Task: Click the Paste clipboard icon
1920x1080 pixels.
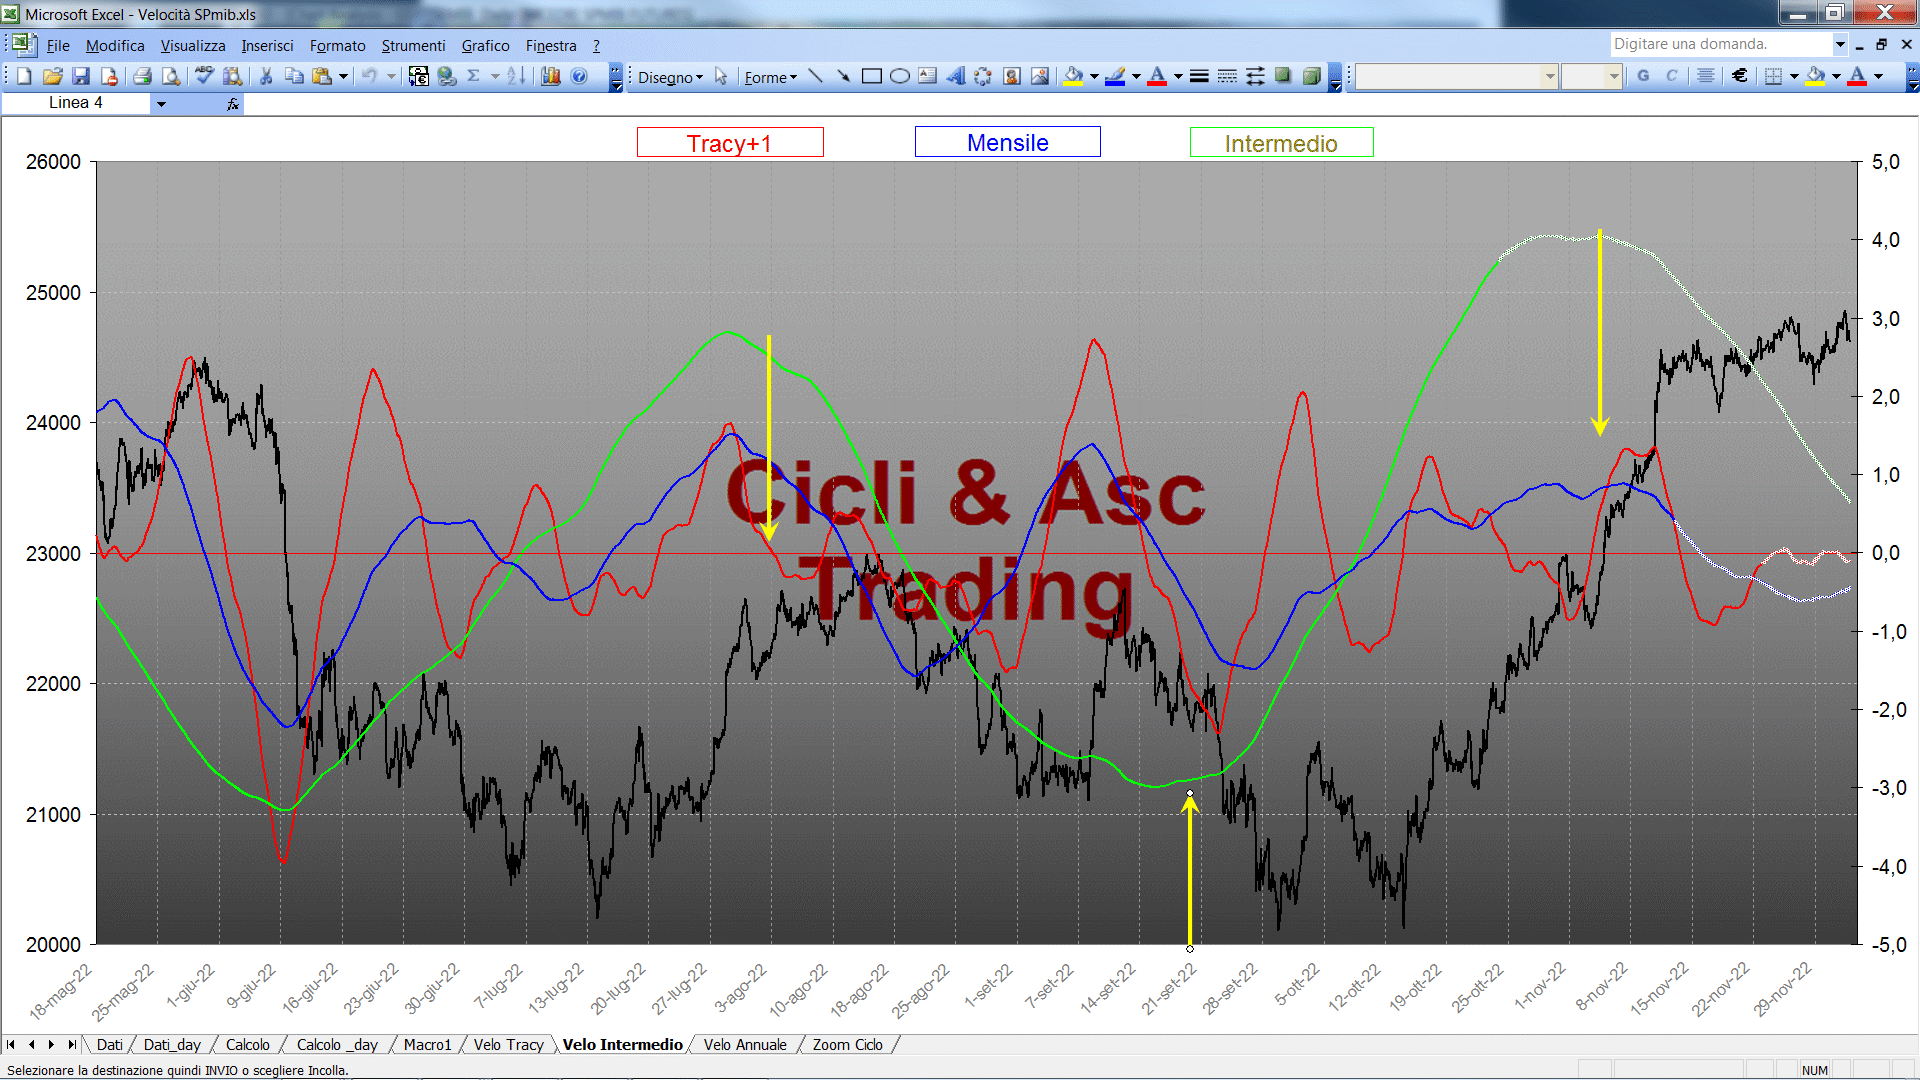Action: pyautogui.click(x=322, y=76)
